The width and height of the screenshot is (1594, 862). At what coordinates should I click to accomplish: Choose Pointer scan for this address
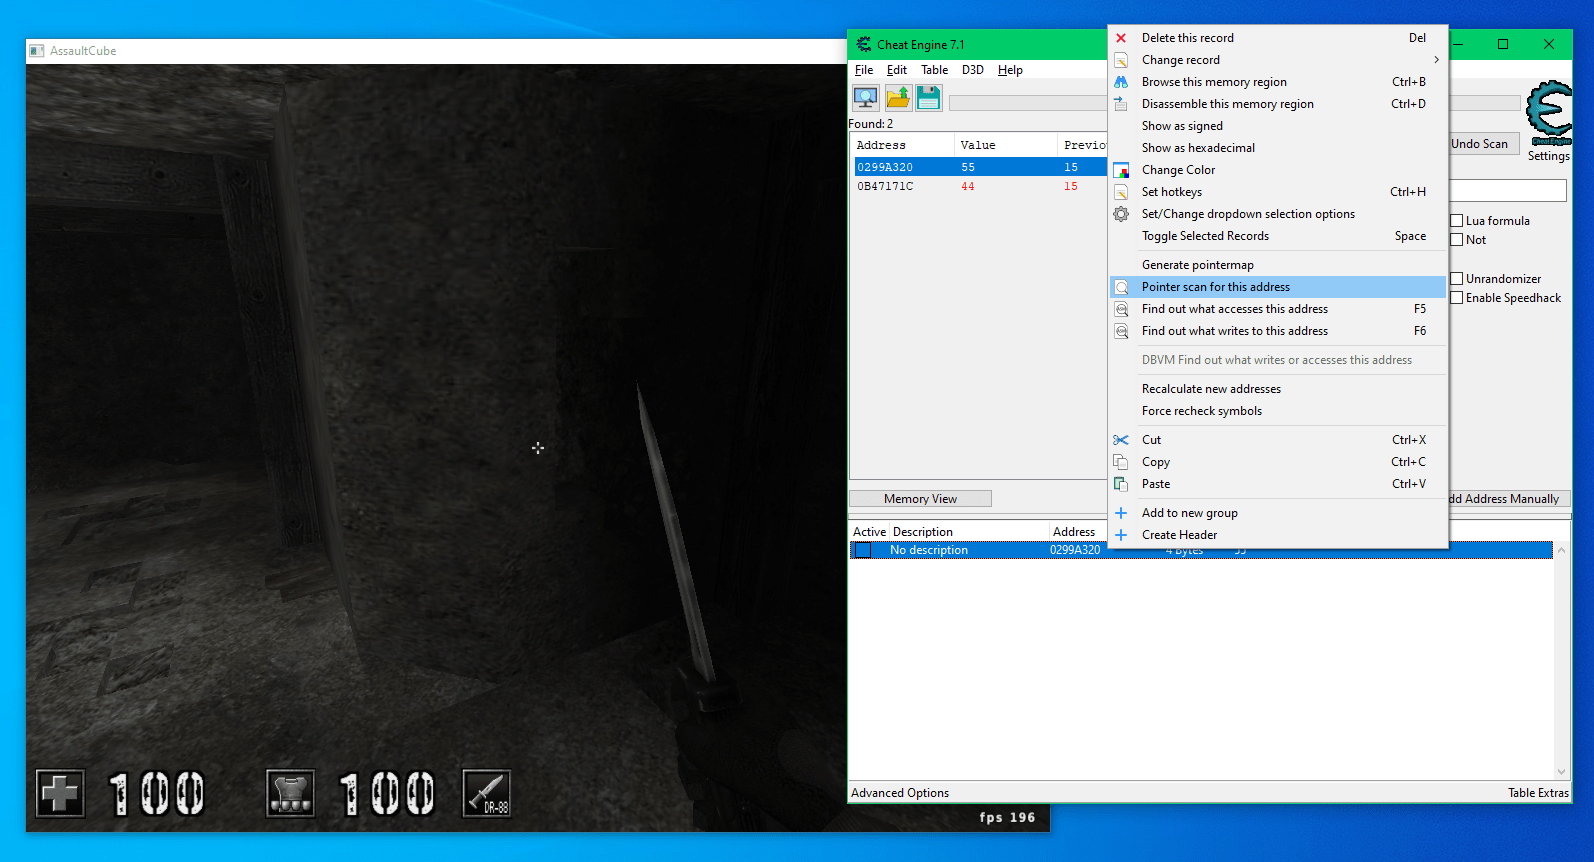coord(1278,287)
